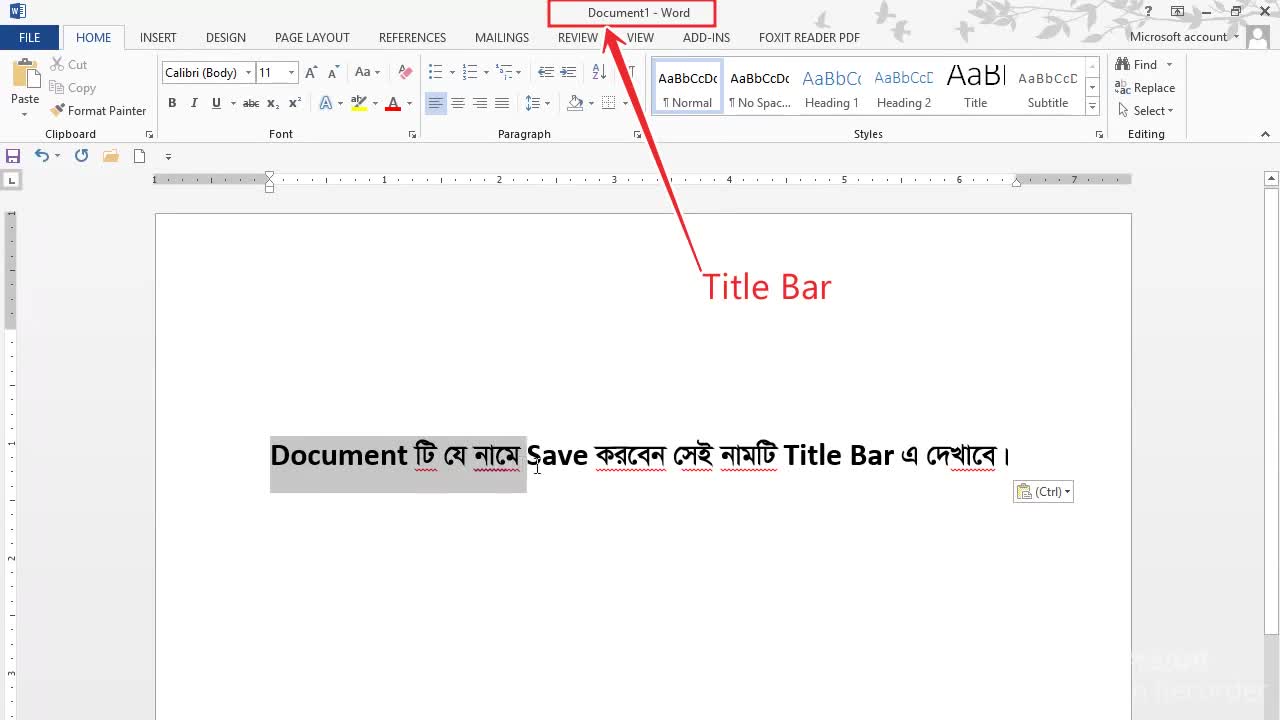This screenshot has height=720, width=1280.
Task: Toggle Strikethrough abc formatting
Action: tap(251, 103)
